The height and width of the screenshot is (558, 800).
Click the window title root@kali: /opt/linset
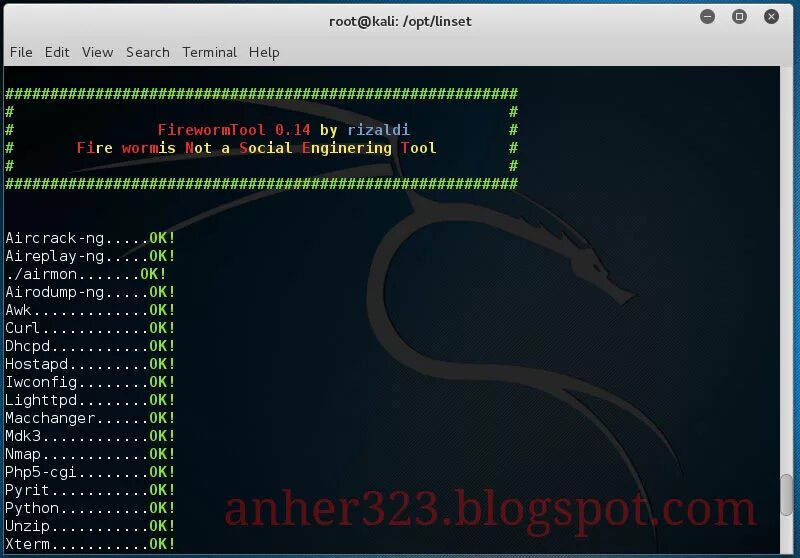[400, 21]
